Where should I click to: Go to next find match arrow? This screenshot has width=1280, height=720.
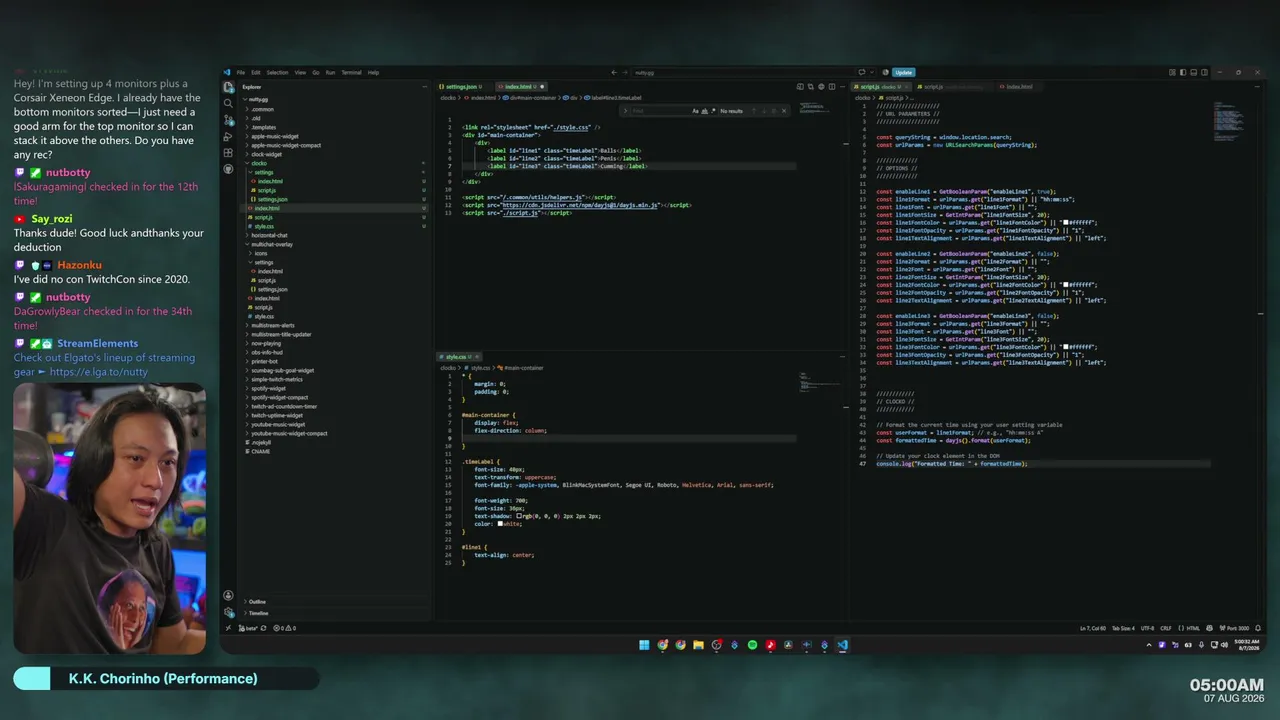pos(764,111)
